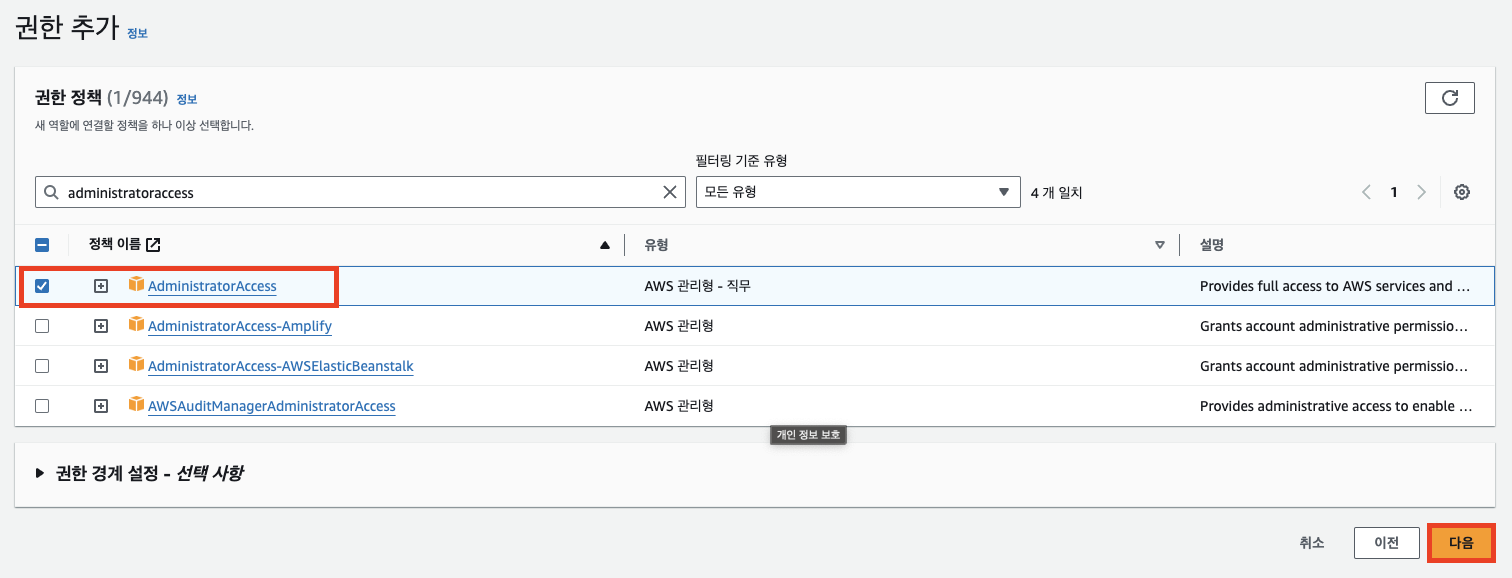The height and width of the screenshot is (578, 1512).
Task: Open the AdministratorAccess policy link
Action: tap(212, 286)
